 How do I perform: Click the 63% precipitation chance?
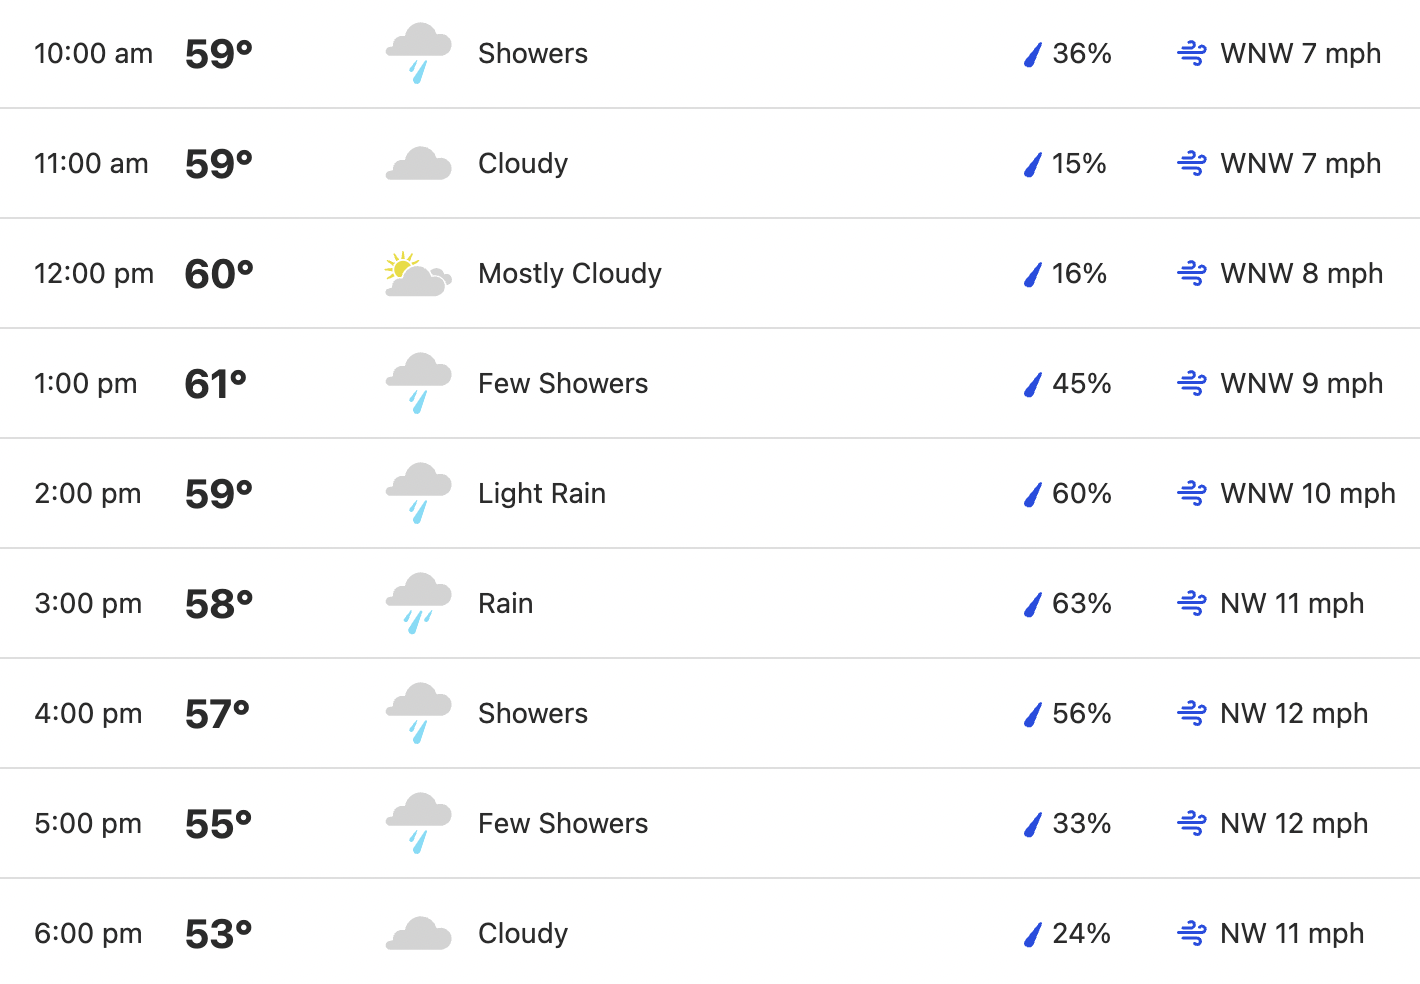pyautogui.click(x=1082, y=604)
